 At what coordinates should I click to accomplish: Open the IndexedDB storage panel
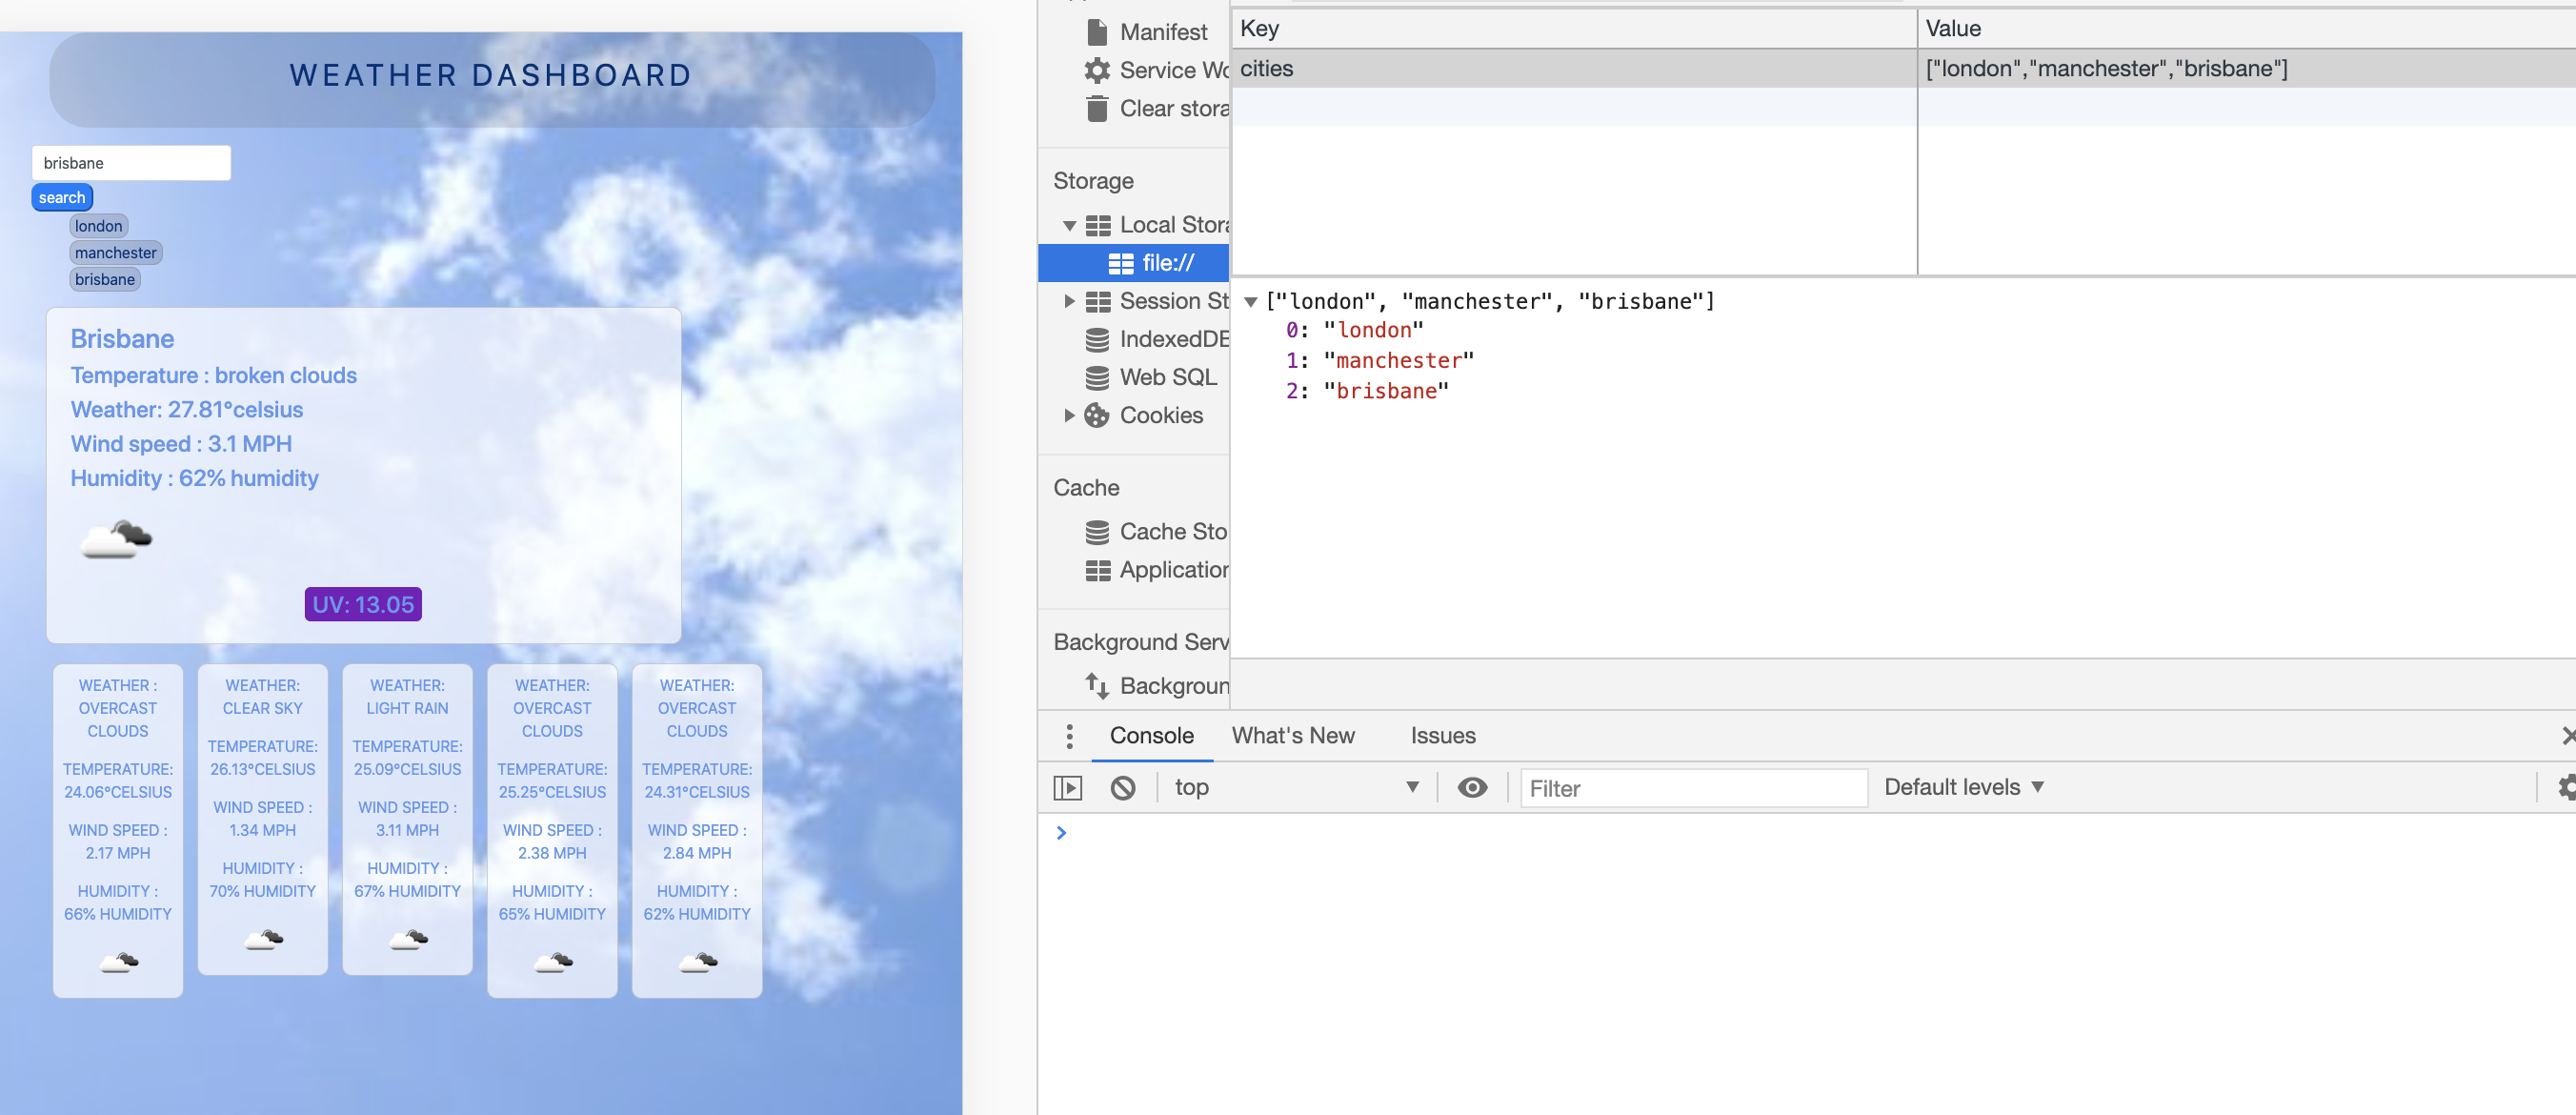point(1097,339)
